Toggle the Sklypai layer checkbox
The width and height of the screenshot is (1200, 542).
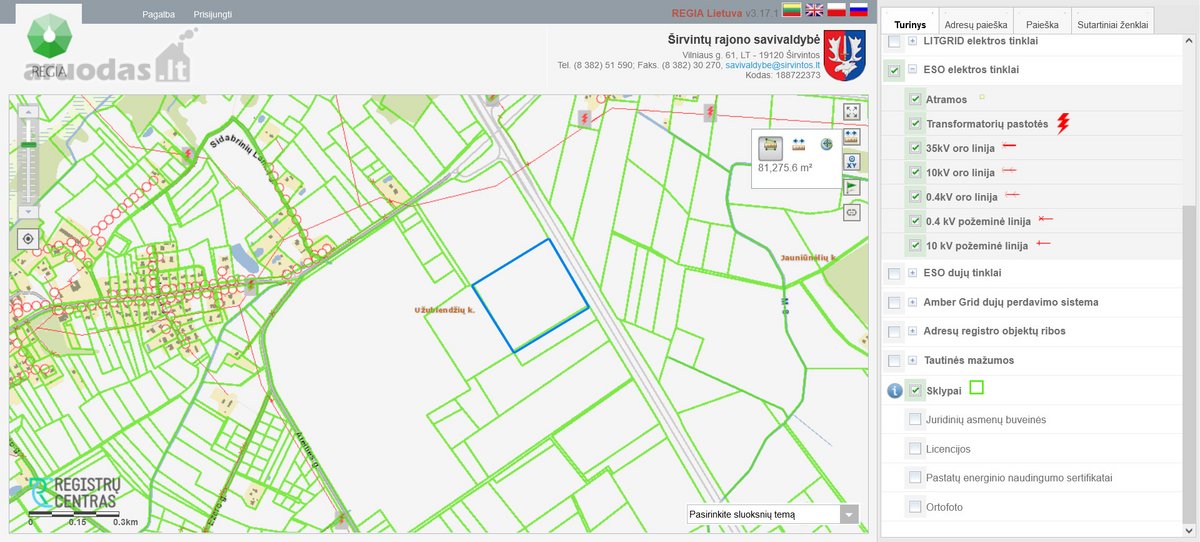(x=915, y=390)
